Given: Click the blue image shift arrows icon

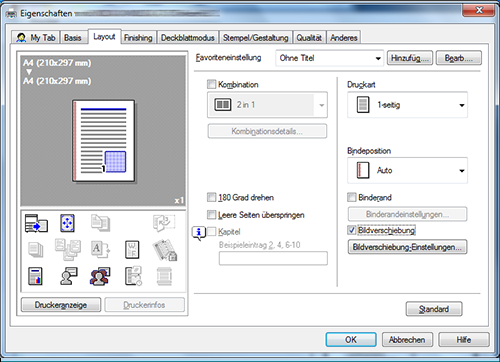Looking at the screenshot, I should point(67,223).
